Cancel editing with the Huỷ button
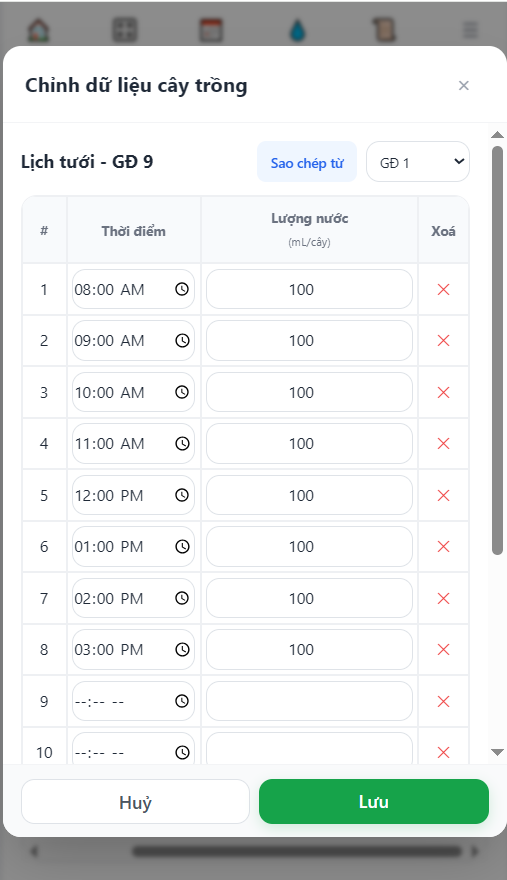 pos(135,801)
